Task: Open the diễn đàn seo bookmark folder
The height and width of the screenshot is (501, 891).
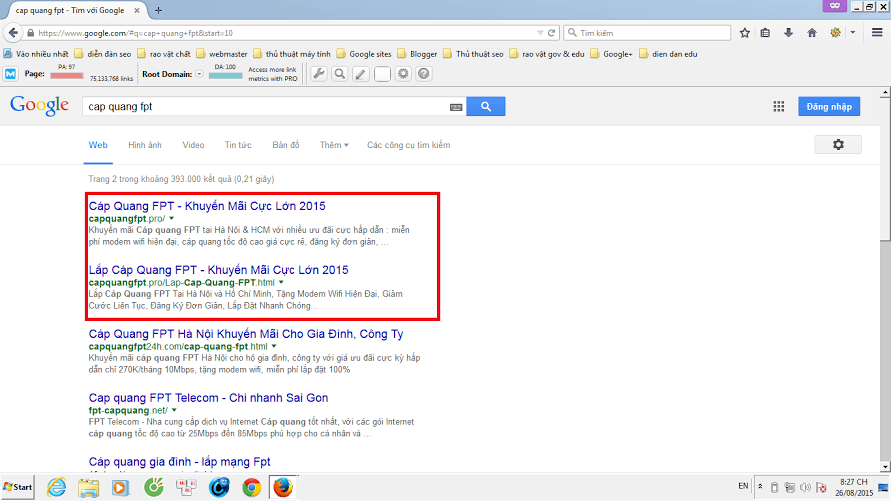Action: click(x=103, y=54)
